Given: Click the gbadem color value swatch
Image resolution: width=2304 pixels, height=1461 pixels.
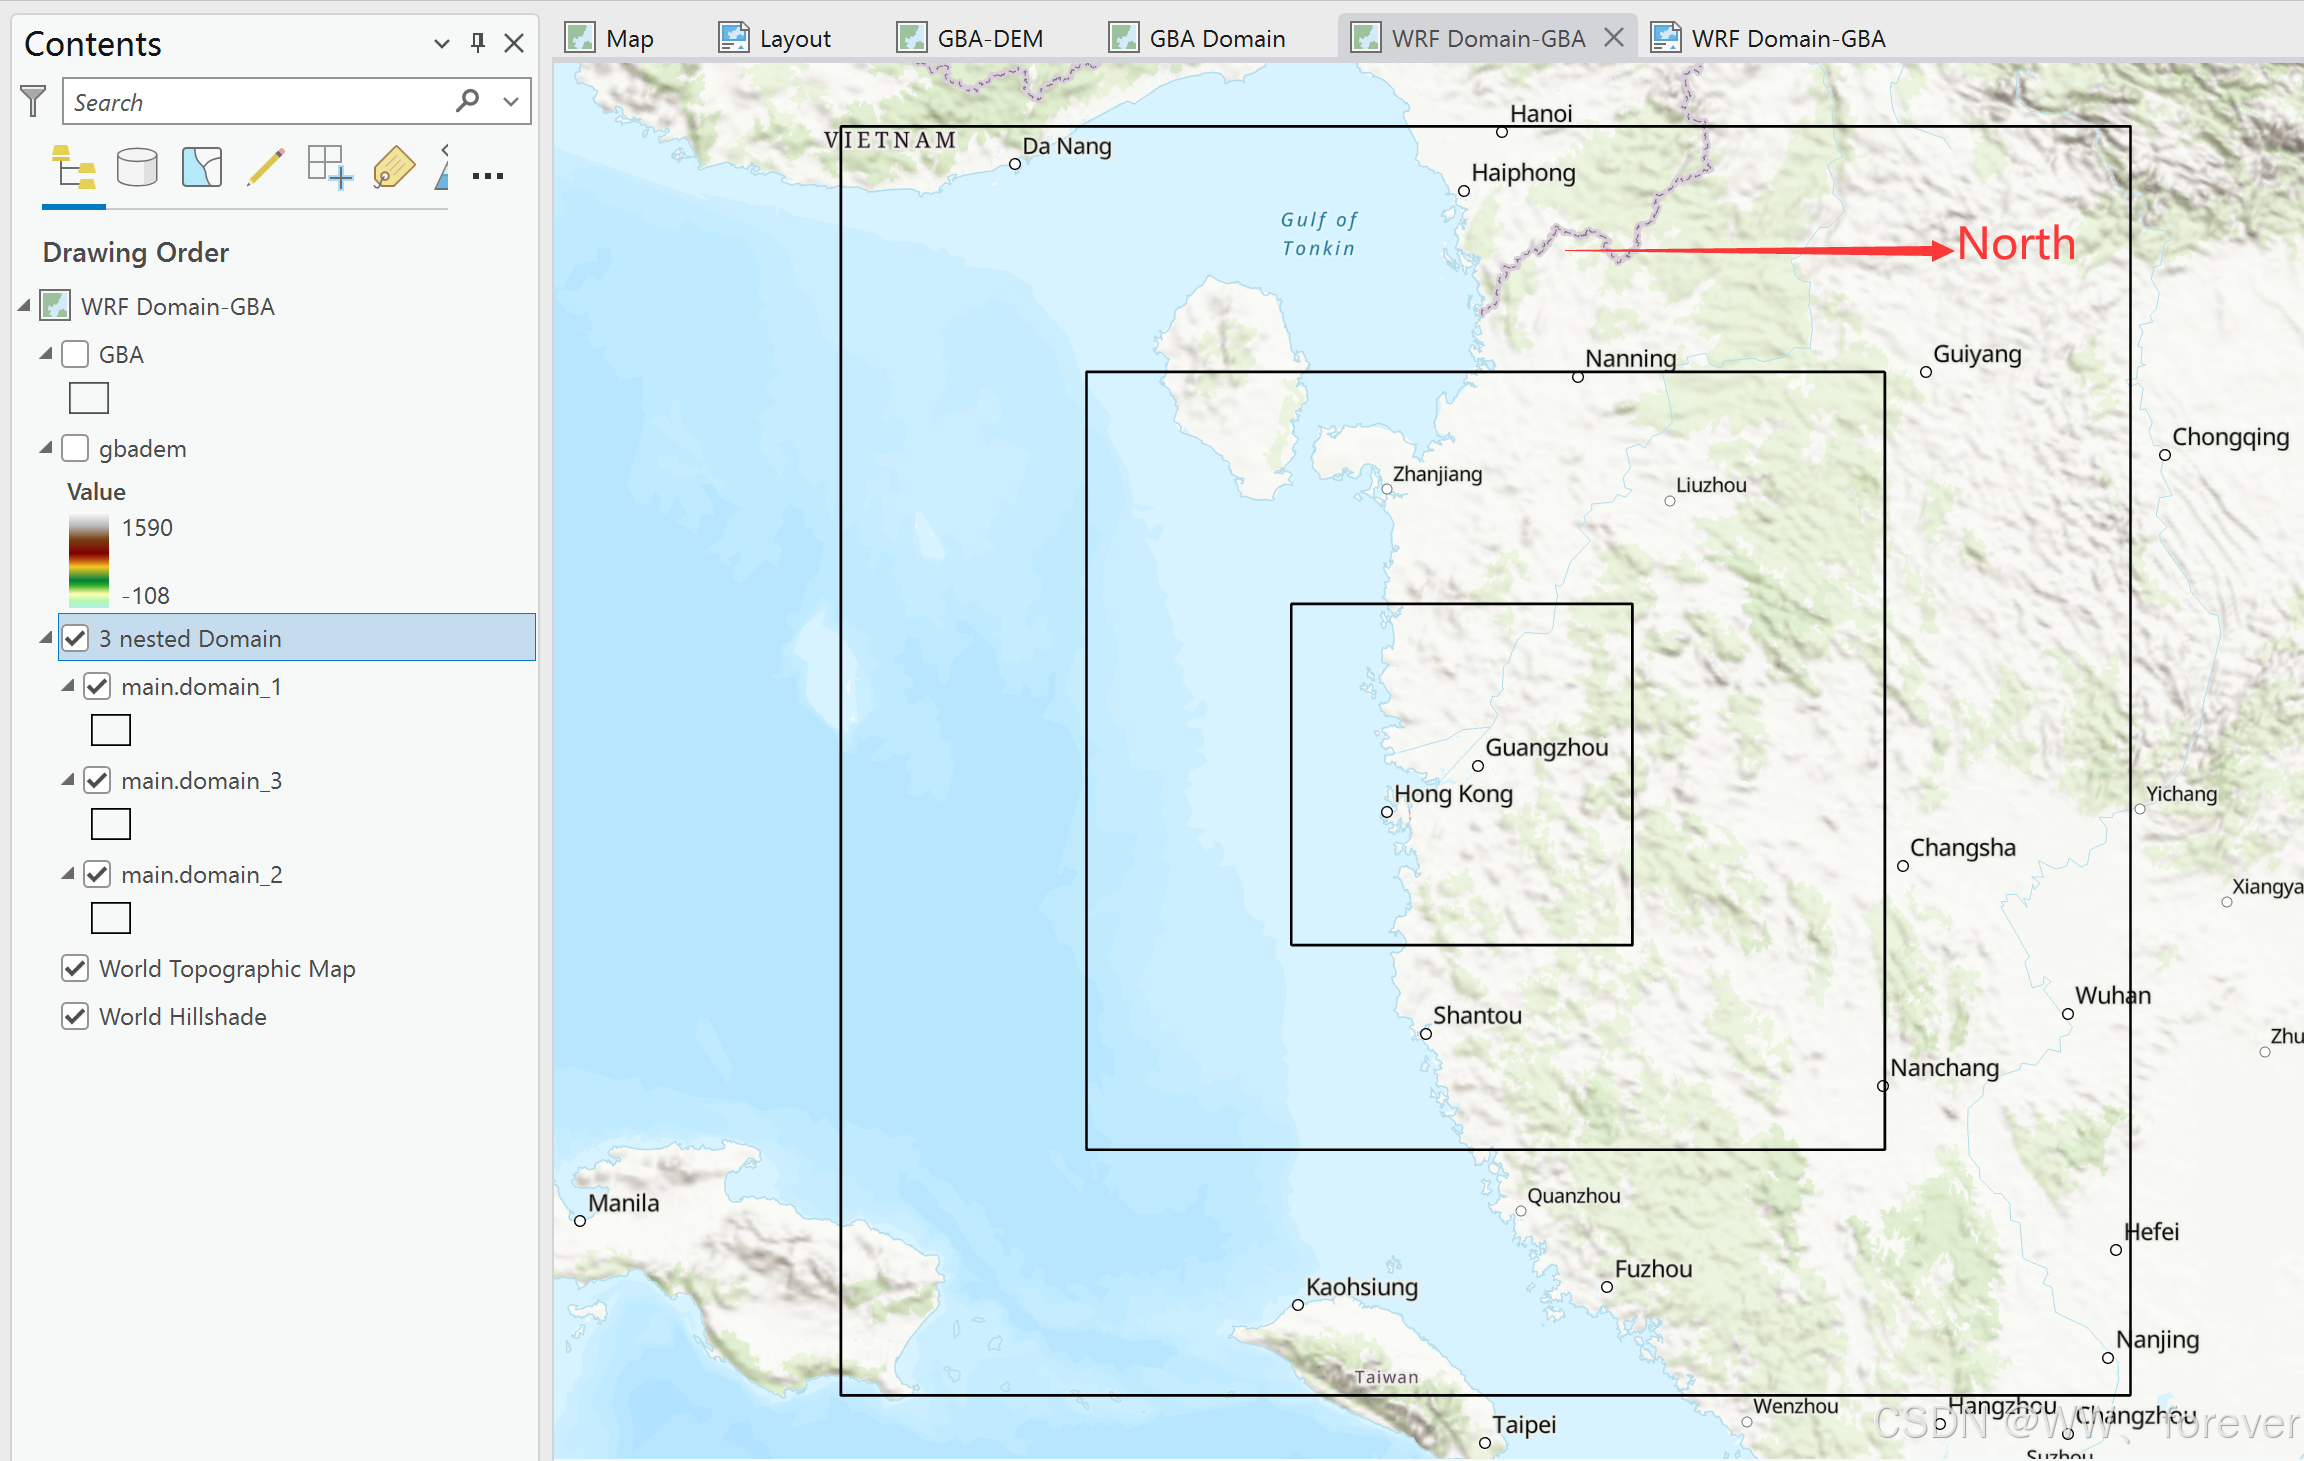Looking at the screenshot, I should pyautogui.click(x=89, y=559).
